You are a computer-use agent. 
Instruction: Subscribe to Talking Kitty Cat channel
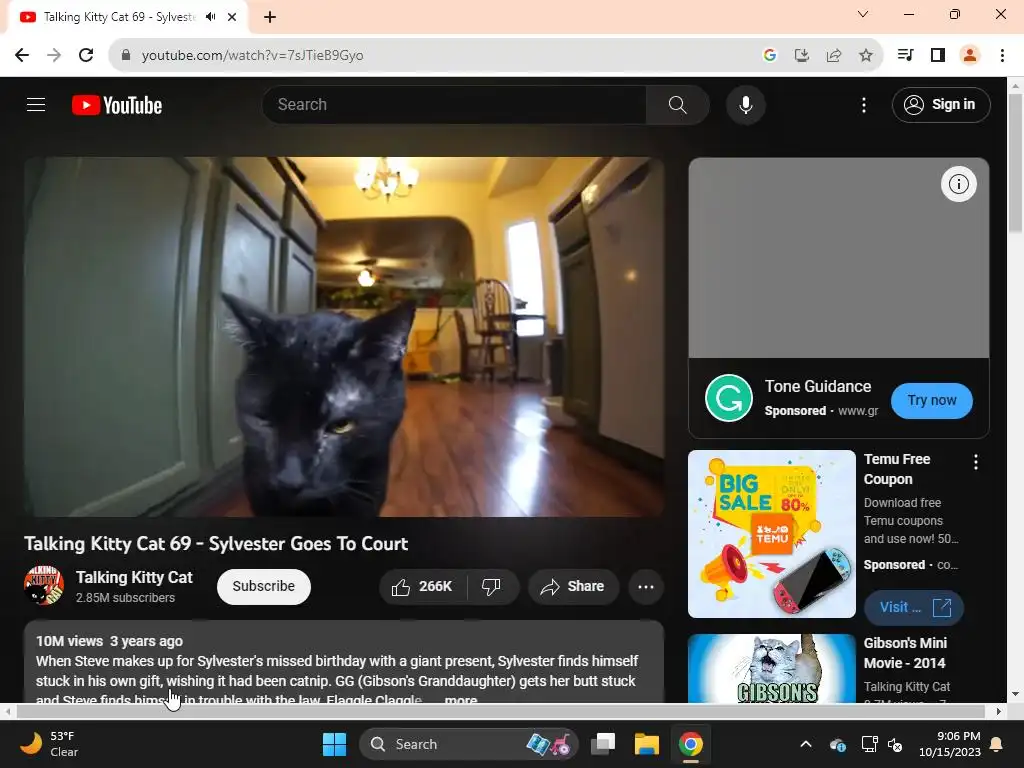point(264,586)
